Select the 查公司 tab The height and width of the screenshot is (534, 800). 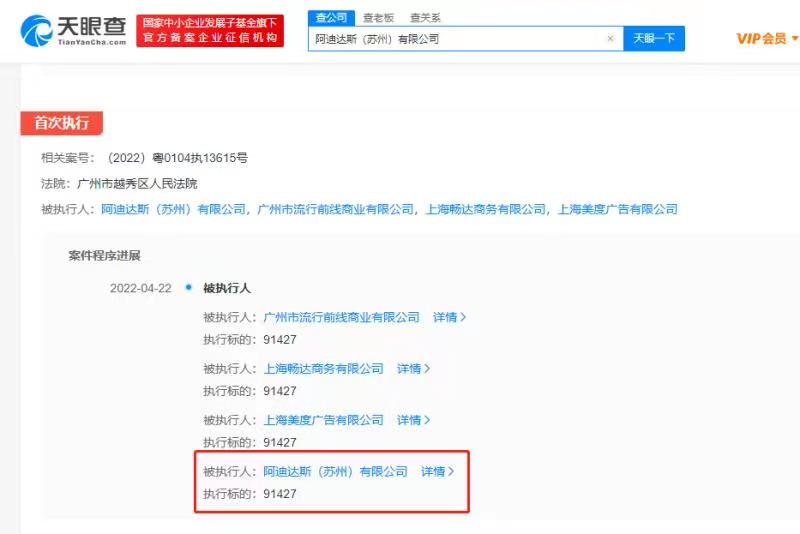[331, 18]
